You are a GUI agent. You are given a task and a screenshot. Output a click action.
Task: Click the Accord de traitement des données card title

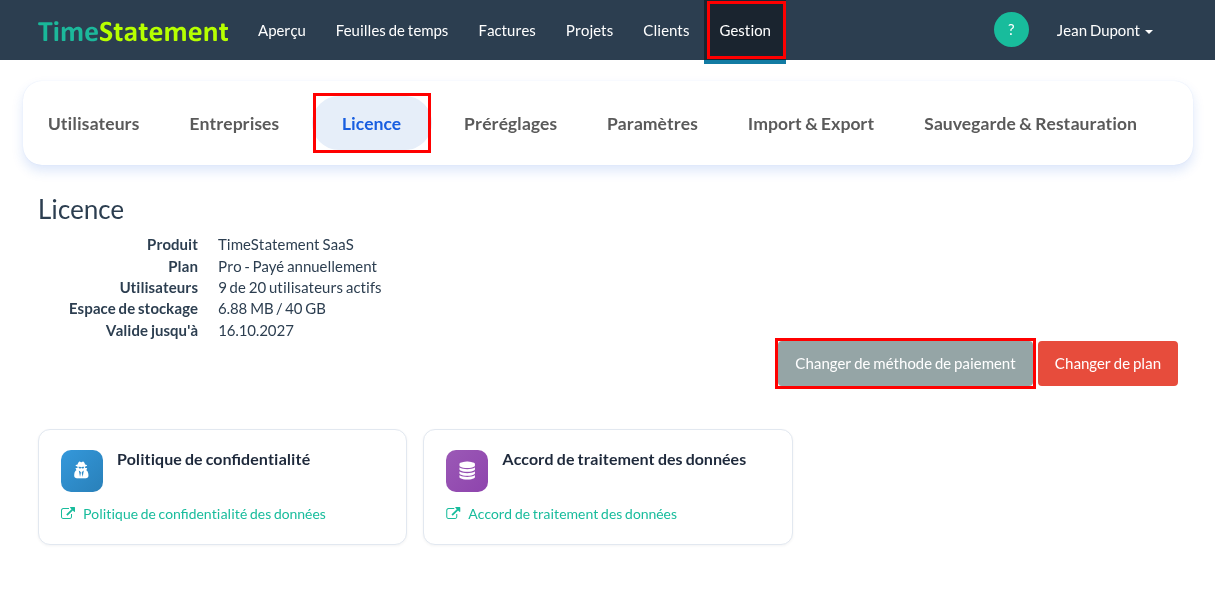coord(624,460)
